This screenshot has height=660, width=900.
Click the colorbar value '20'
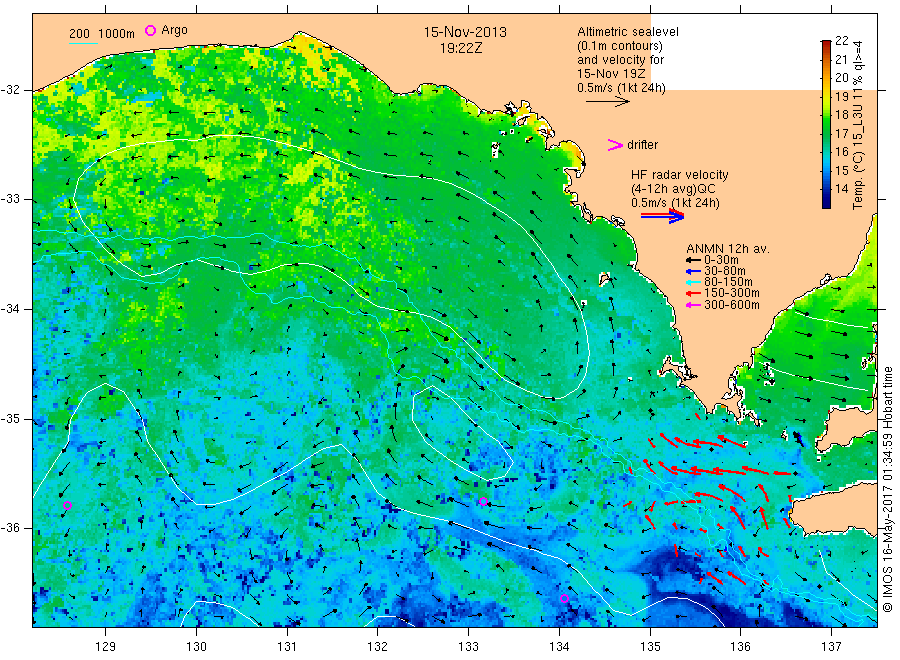point(841,78)
